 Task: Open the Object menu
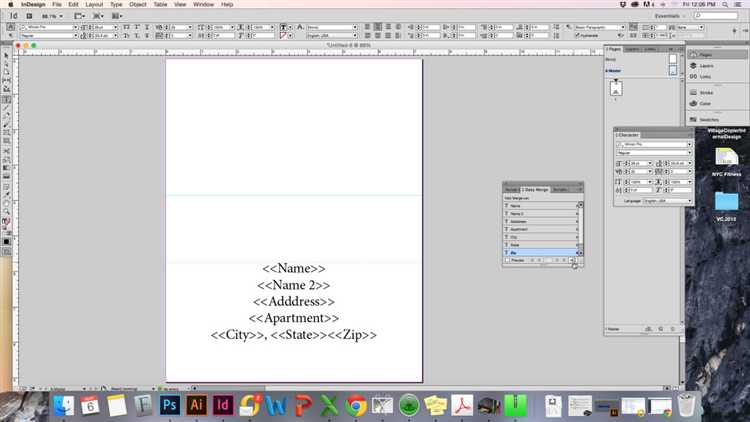pyautogui.click(x=138, y=4)
